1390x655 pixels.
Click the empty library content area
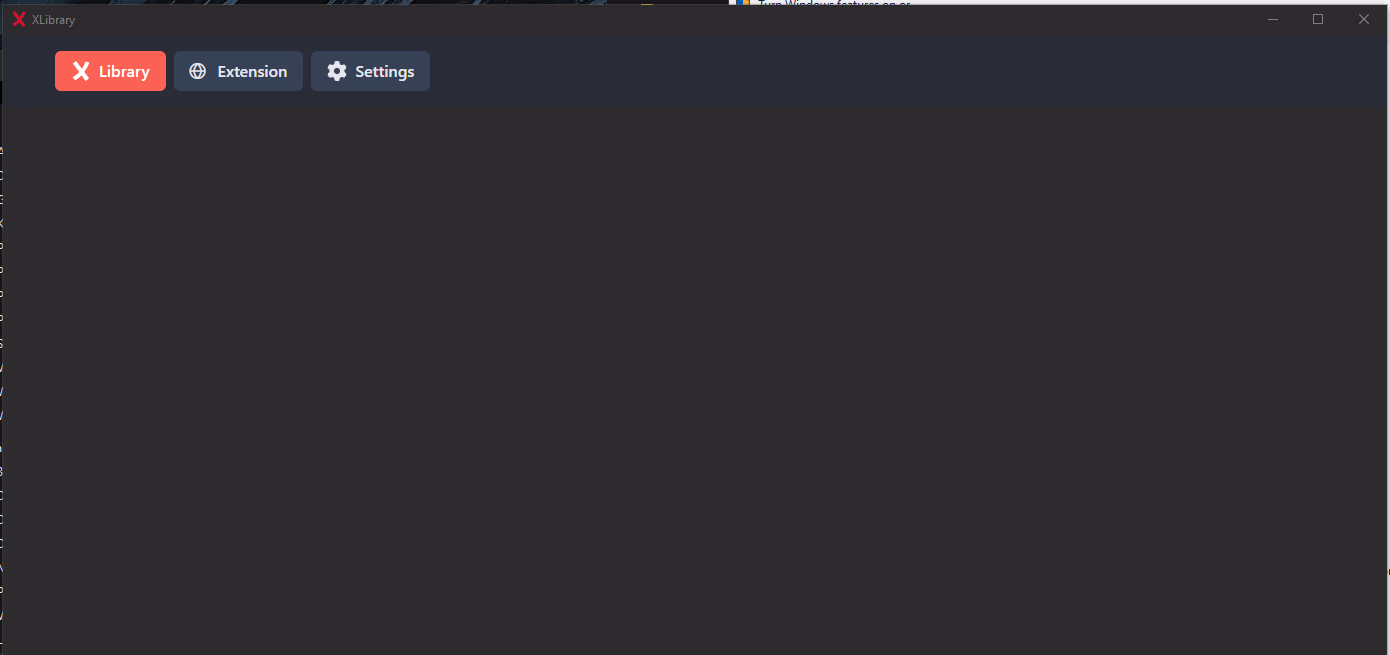pyautogui.click(x=695, y=380)
